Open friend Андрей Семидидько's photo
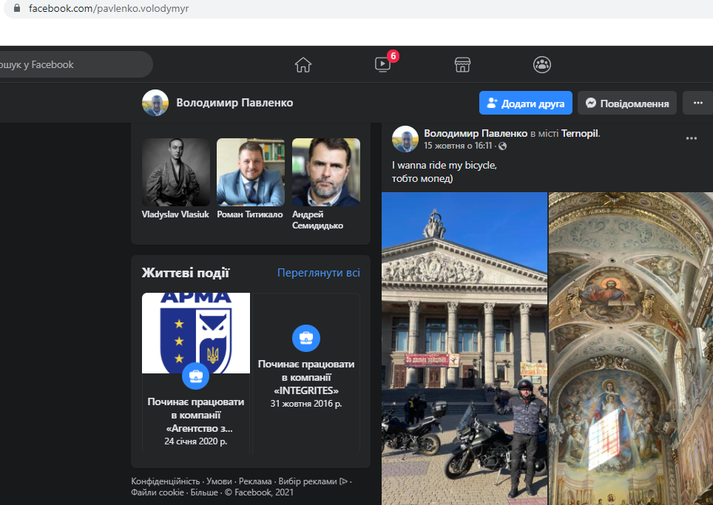Image resolution: width=713 pixels, height=505 pixels. click(x=325, y=172)
